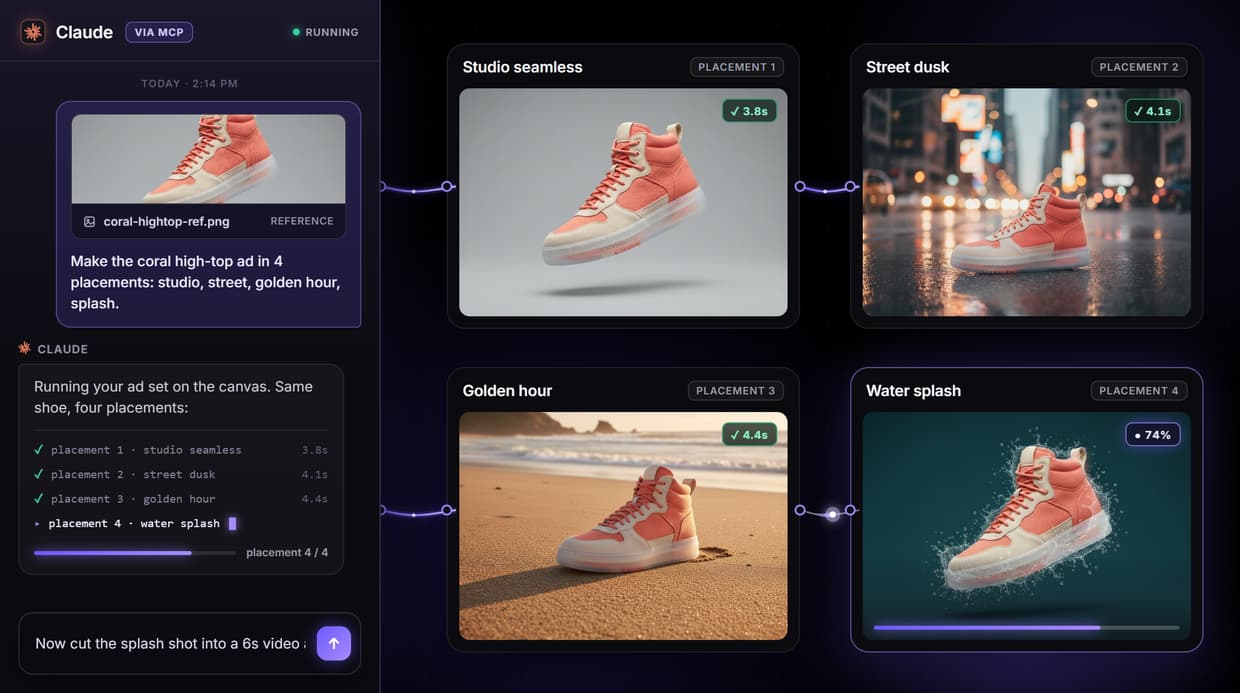Image resolution: width=1240 pixels, height=693 pixels.
Task: Click the VIA MCP badge
Action: point(159,32)
